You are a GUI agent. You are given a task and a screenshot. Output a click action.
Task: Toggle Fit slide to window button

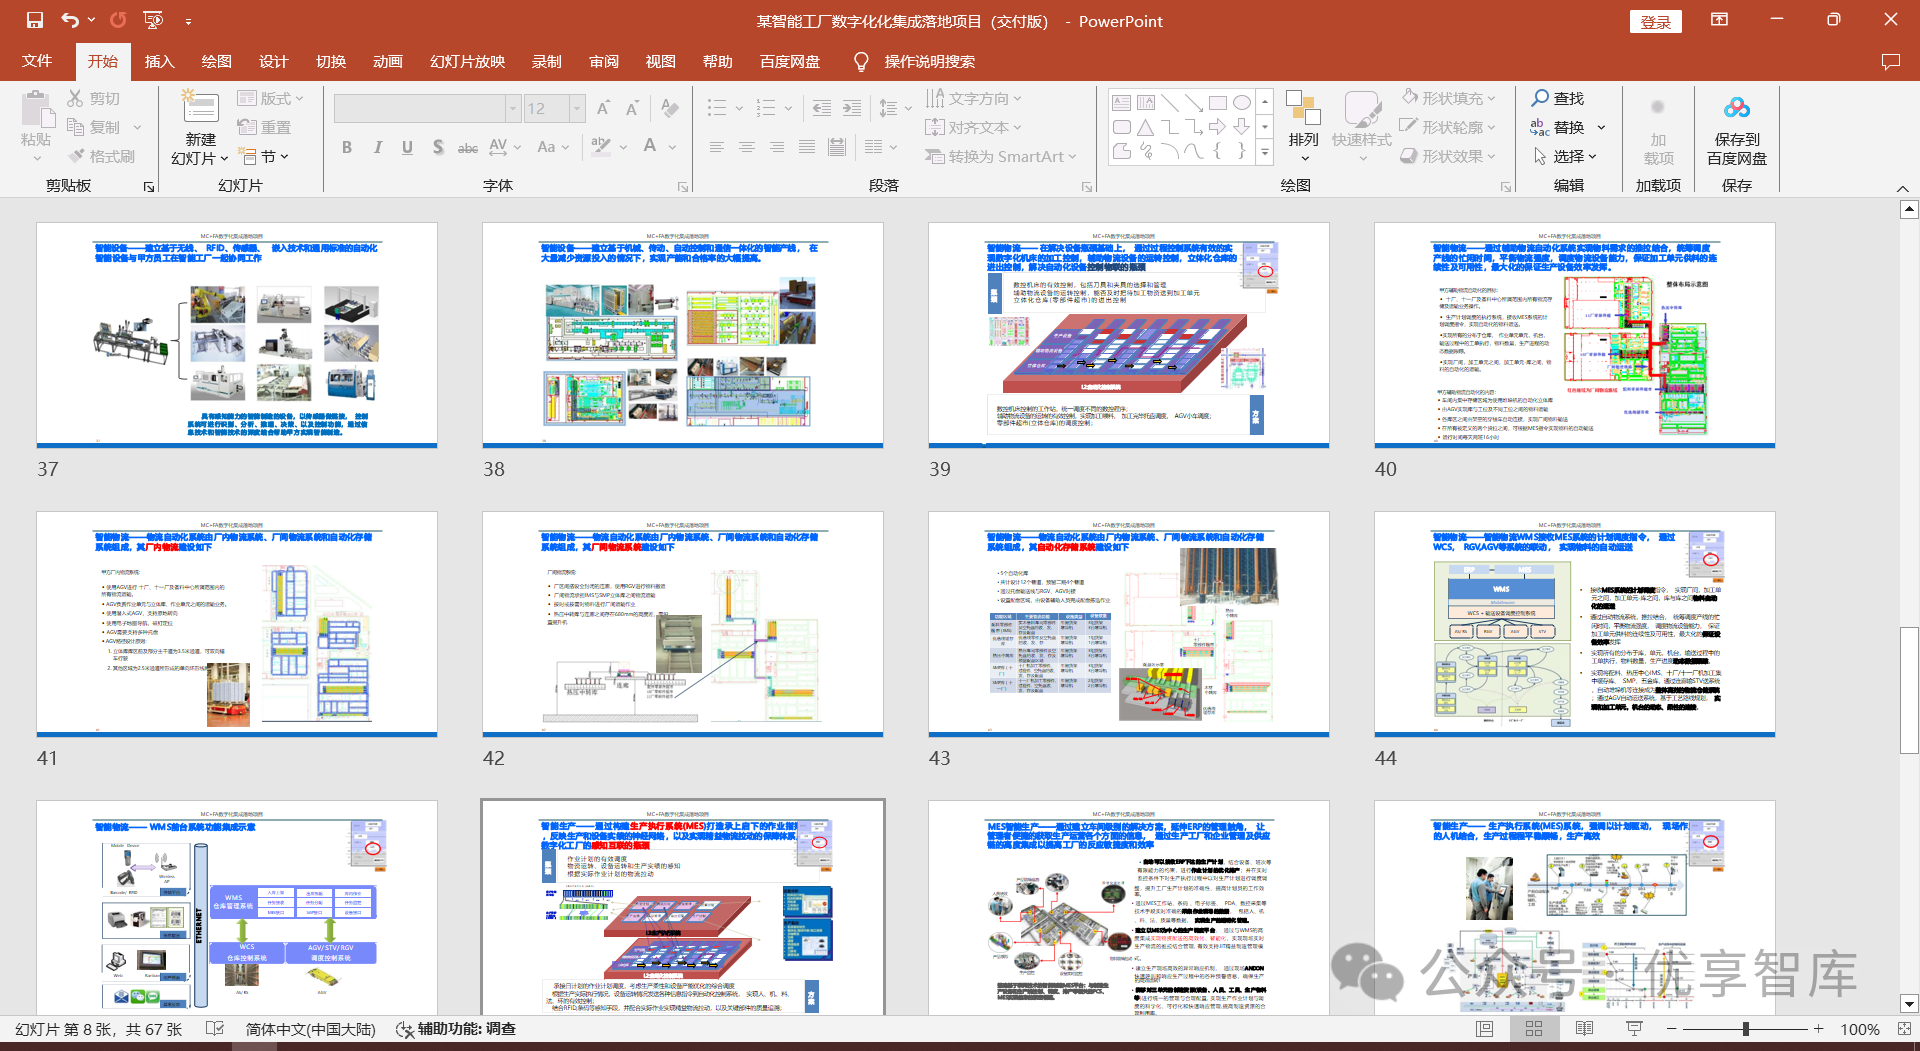(1904, 1029)
